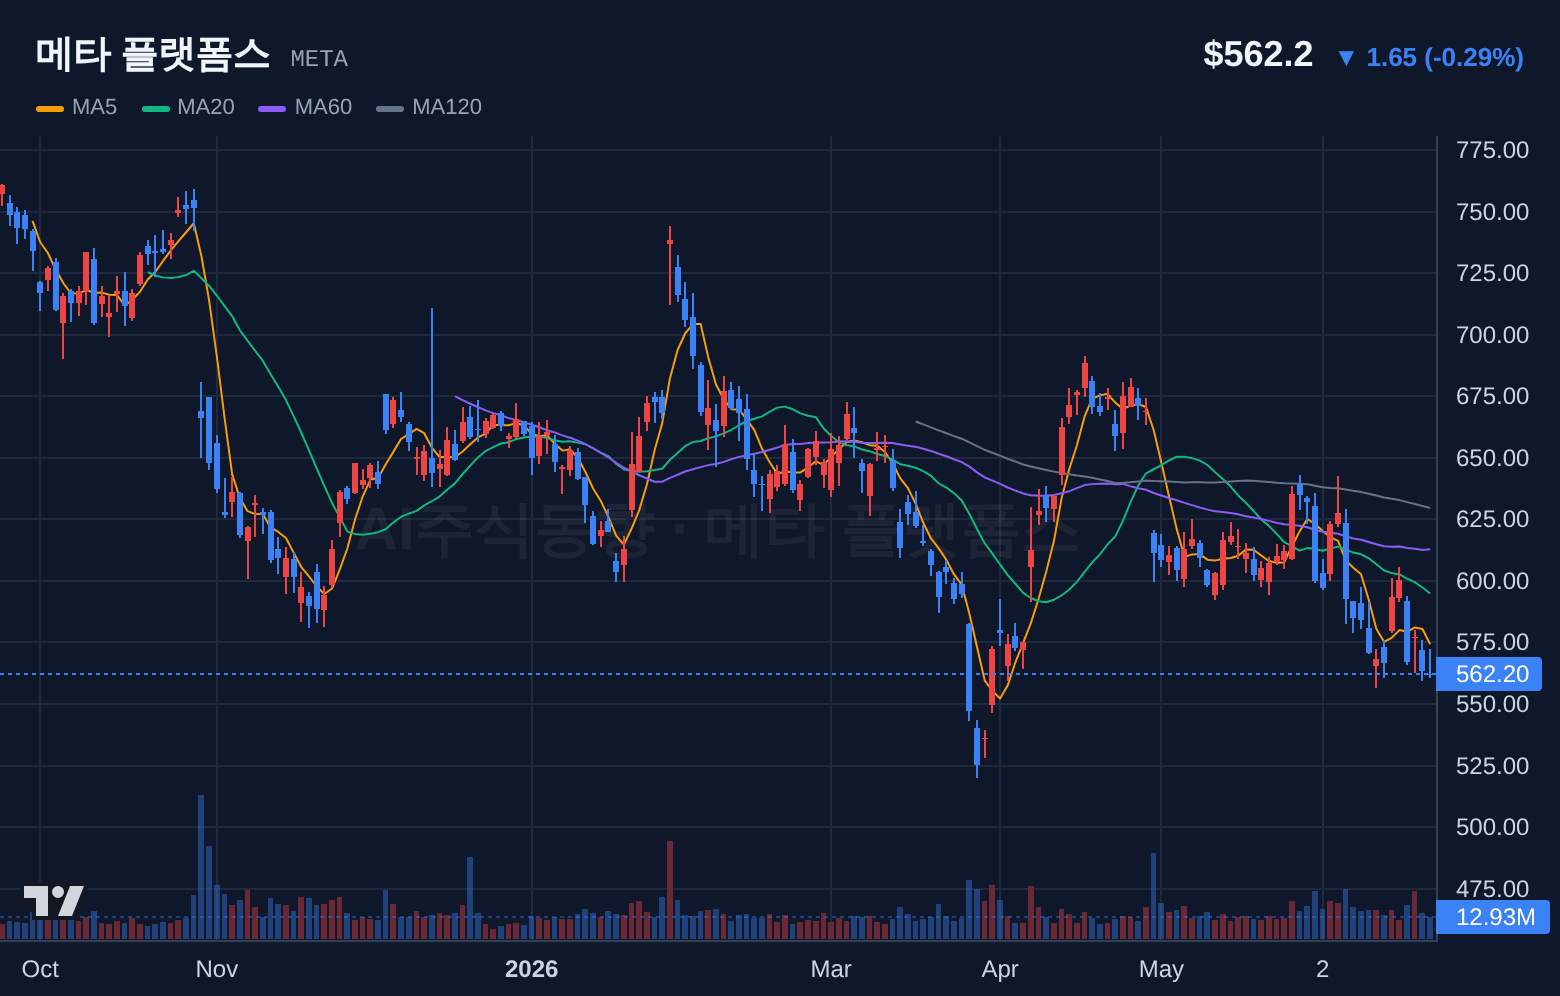Click the MA60 purple legend line

coord(272,108)
